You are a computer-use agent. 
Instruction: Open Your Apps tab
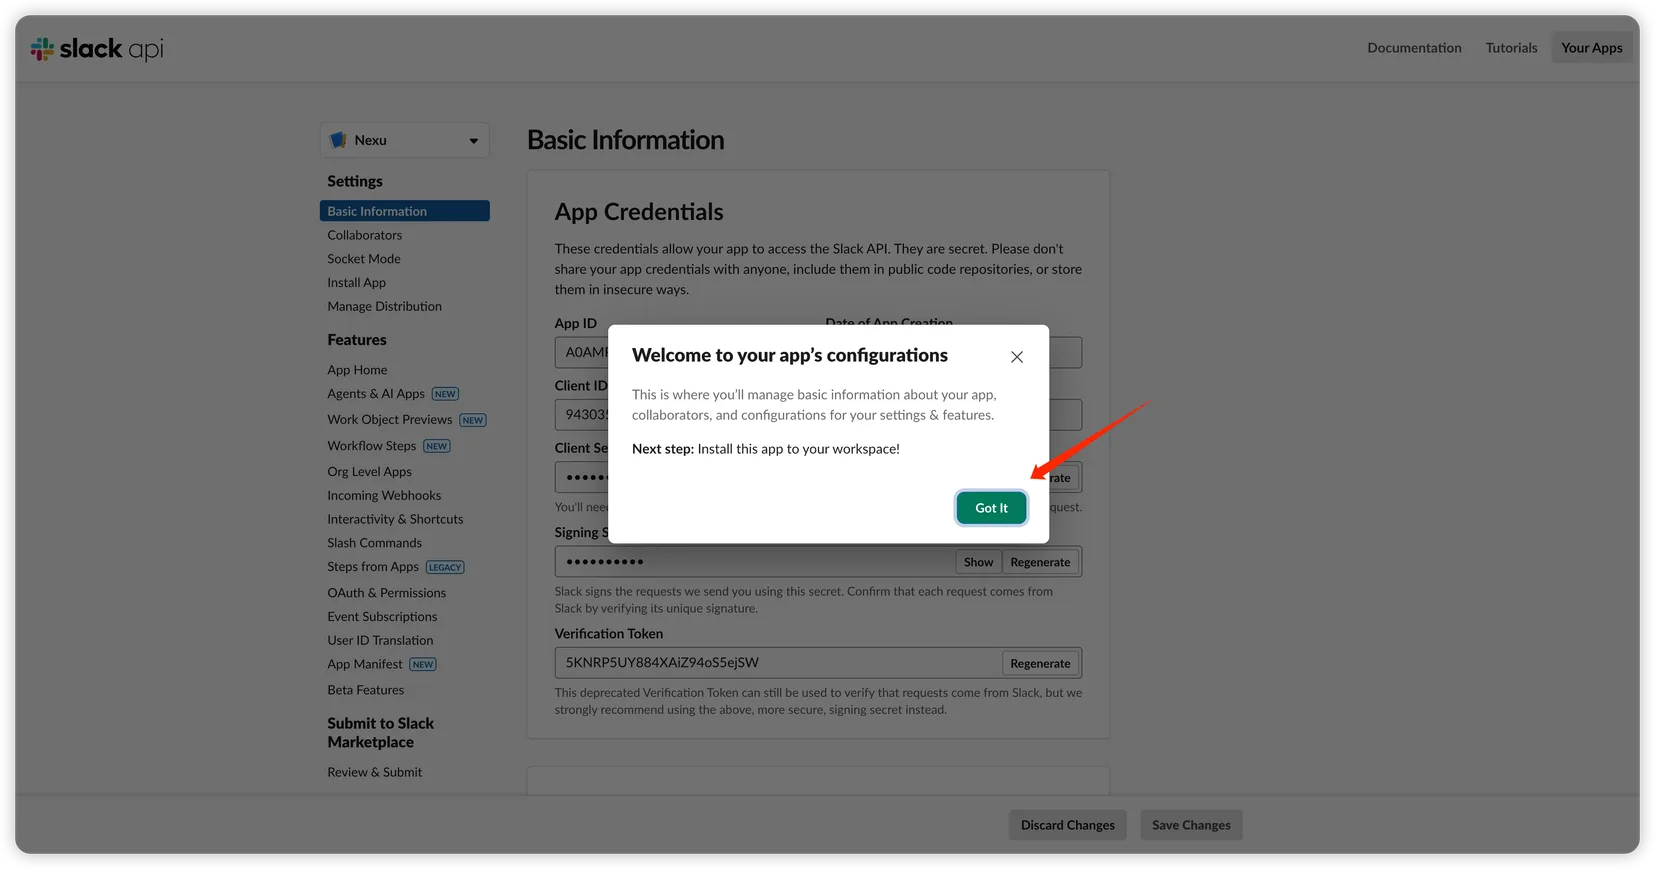coord(1591,48)
